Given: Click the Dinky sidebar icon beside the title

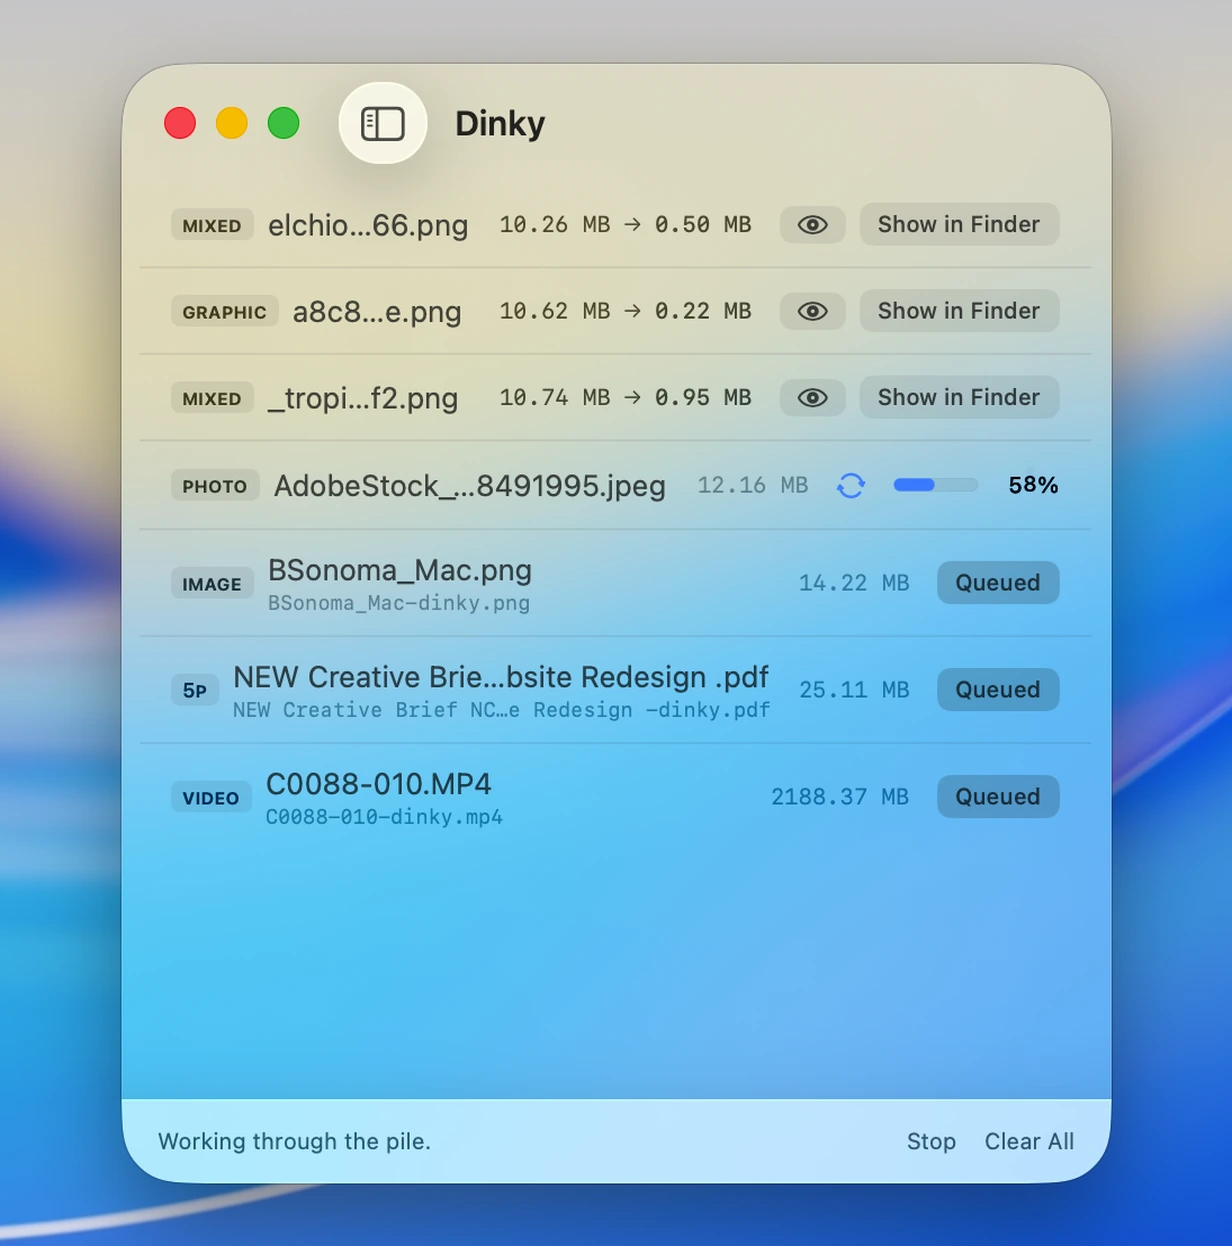Looking at the screenshot, I should tap(383, 122).
